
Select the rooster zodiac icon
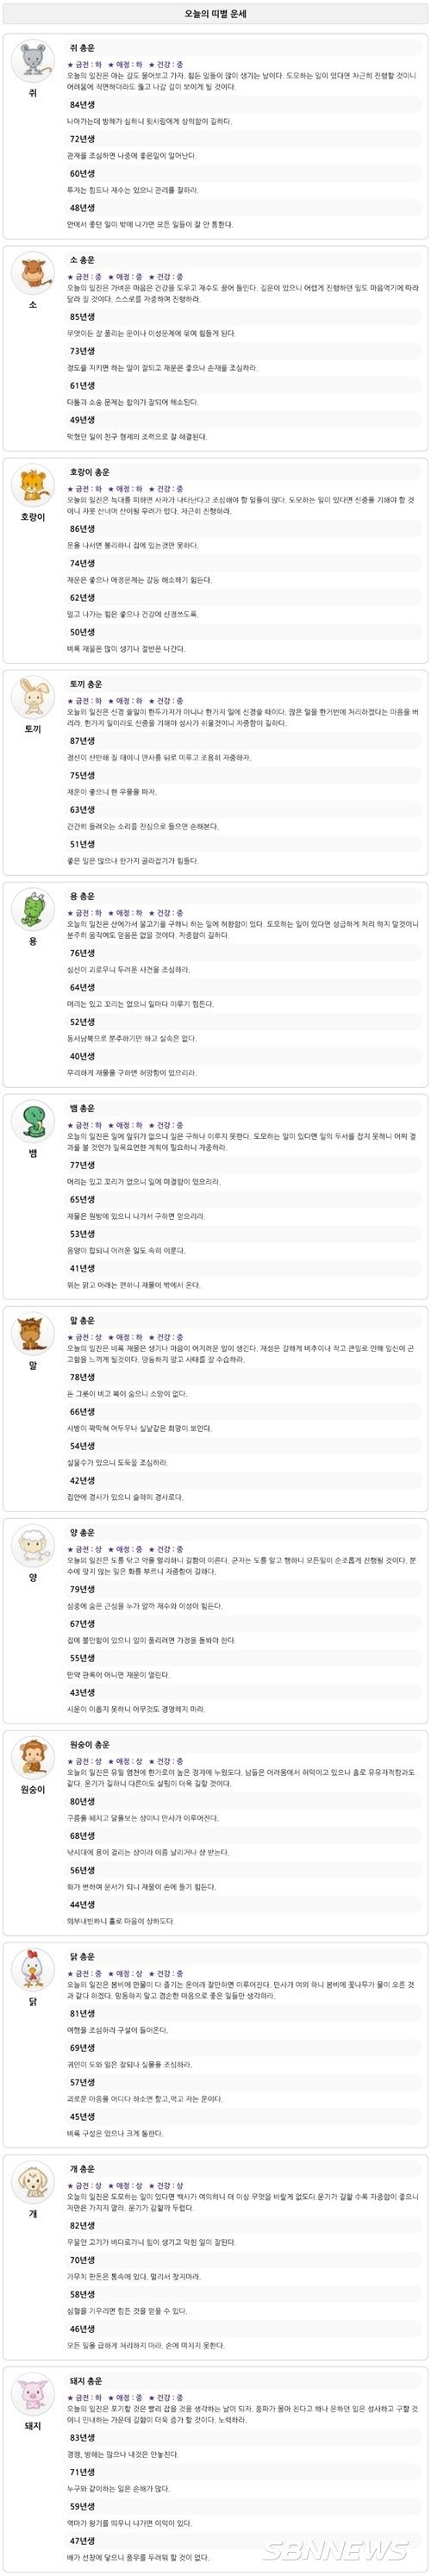(32, 1970)
